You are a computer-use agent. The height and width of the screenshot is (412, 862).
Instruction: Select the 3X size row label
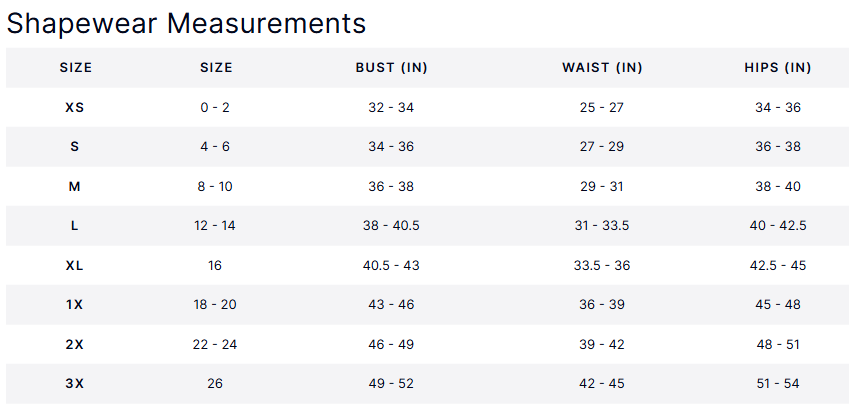coord(75,383)
